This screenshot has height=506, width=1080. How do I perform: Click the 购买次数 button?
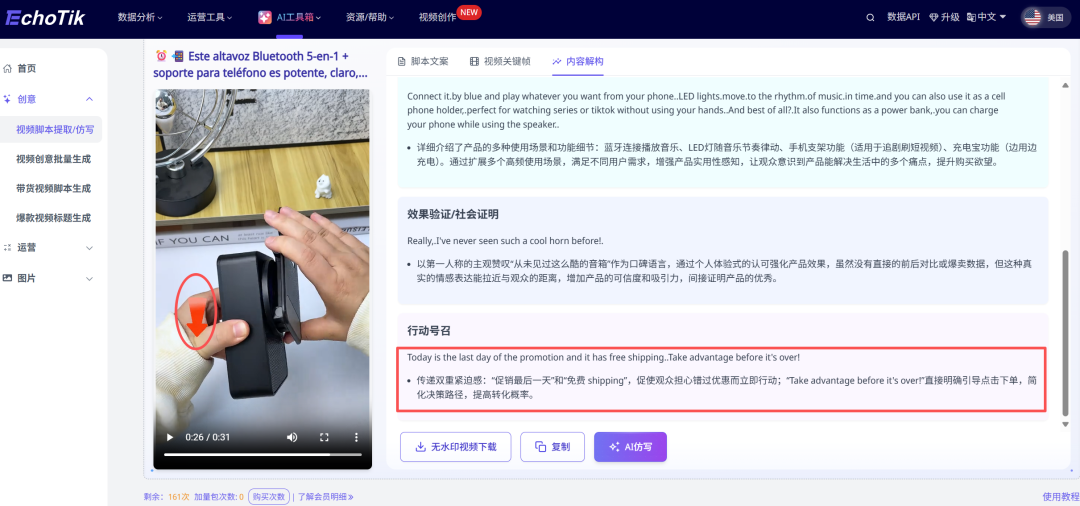268,496
